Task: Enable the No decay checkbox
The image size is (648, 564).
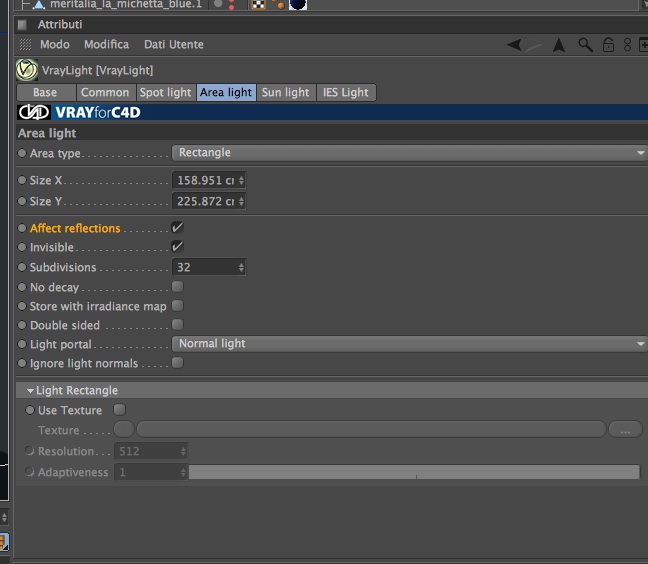Action: click(177, 286)
